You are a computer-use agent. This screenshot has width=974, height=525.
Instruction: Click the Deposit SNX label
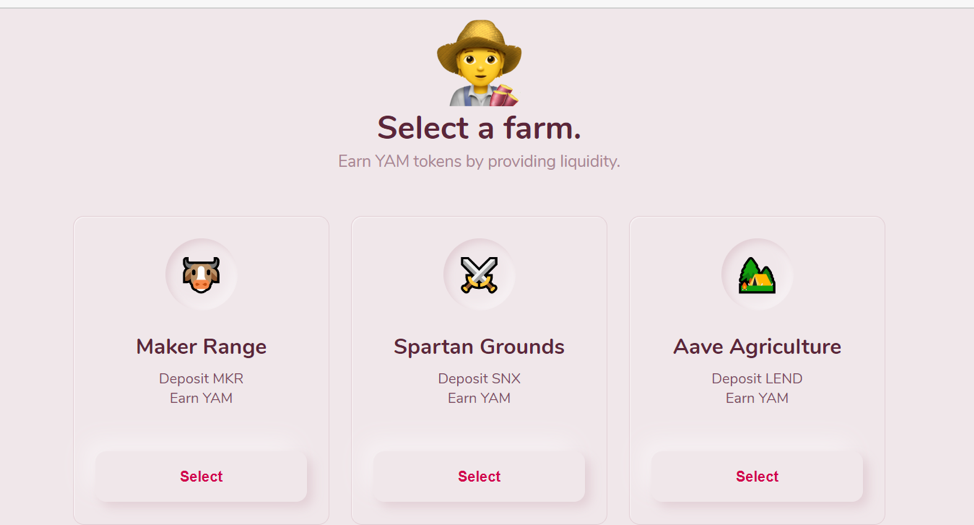click(x=479, y=379)
